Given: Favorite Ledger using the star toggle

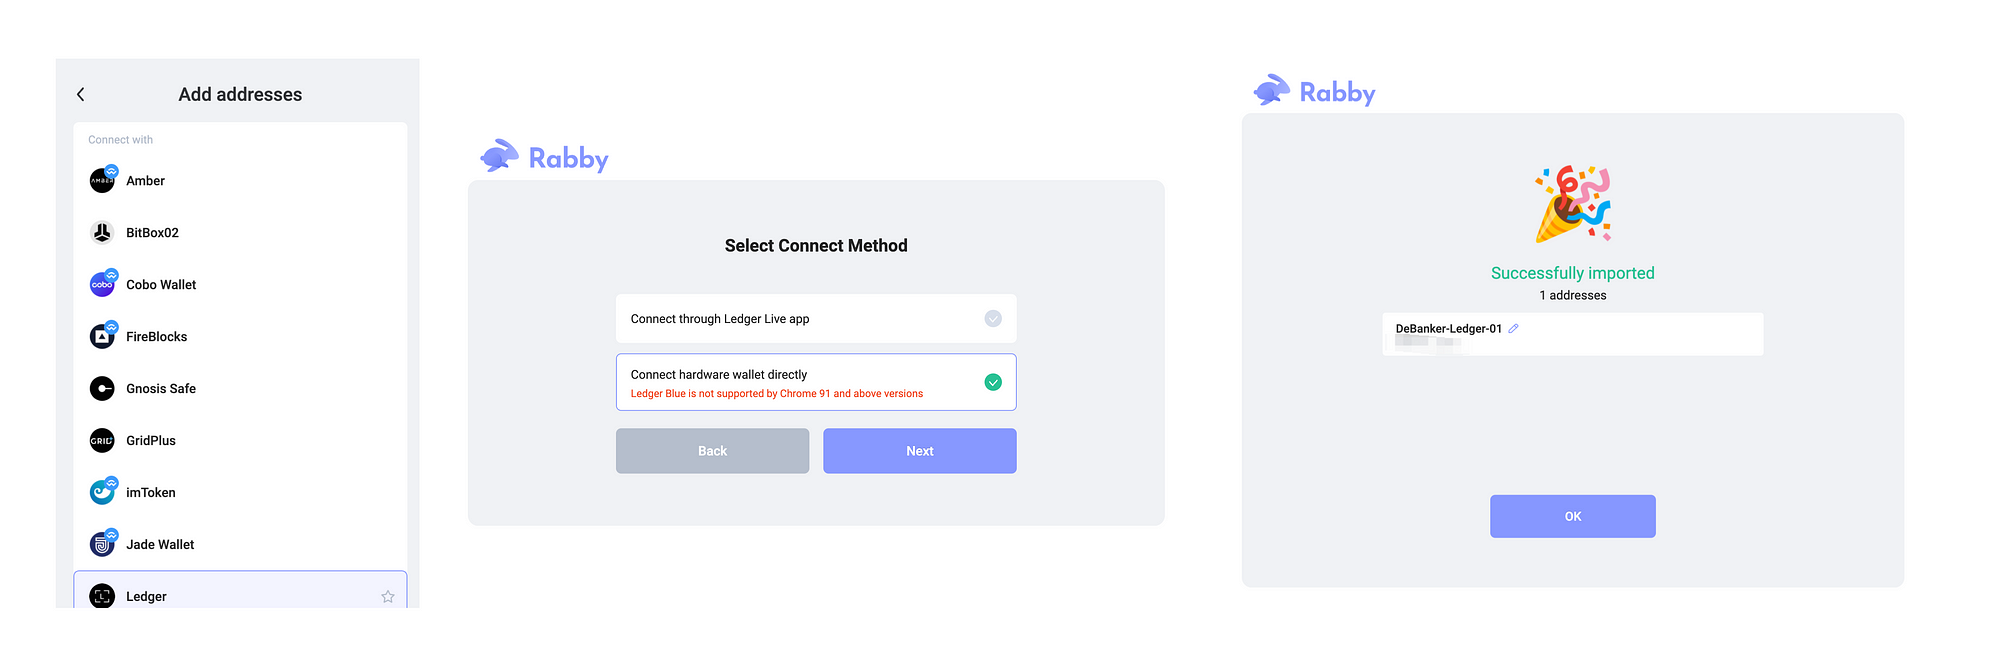Looking at the screenshot, I should [x=387, y=596].
